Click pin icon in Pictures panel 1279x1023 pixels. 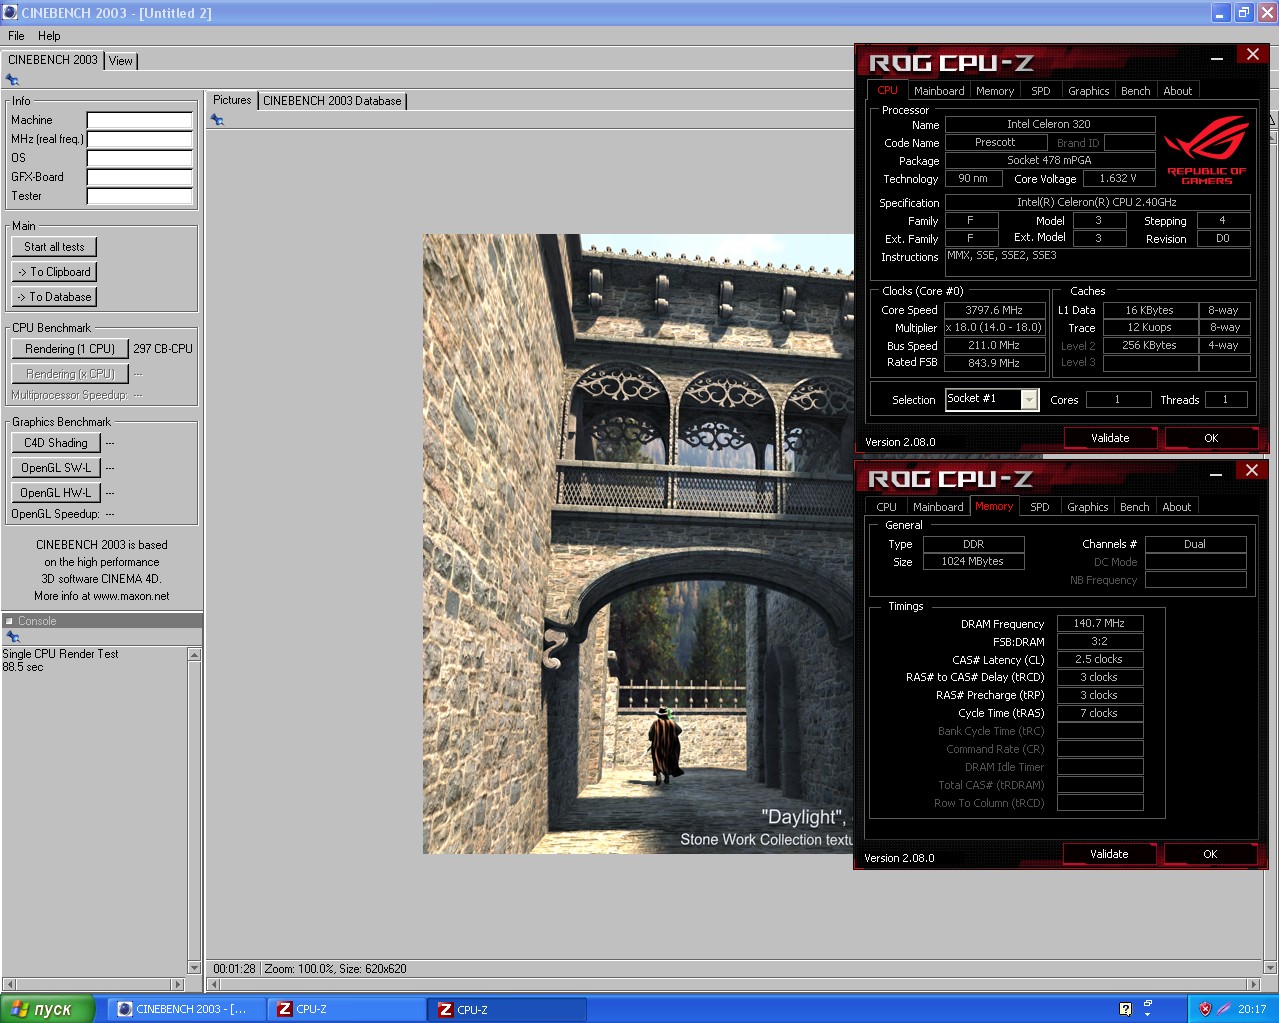217,120
